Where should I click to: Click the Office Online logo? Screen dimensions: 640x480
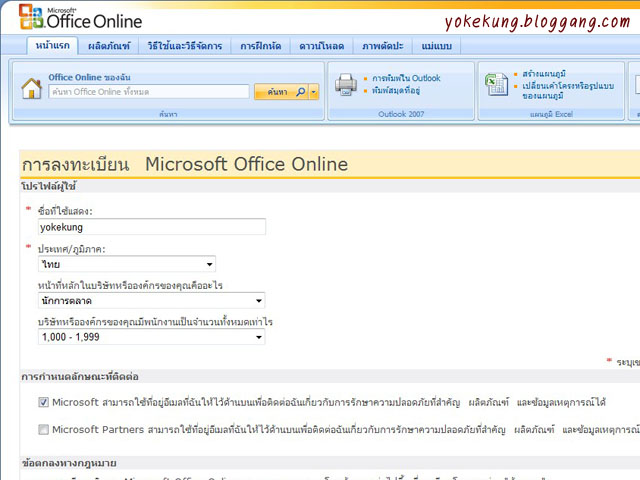click(x=80, y=17)
